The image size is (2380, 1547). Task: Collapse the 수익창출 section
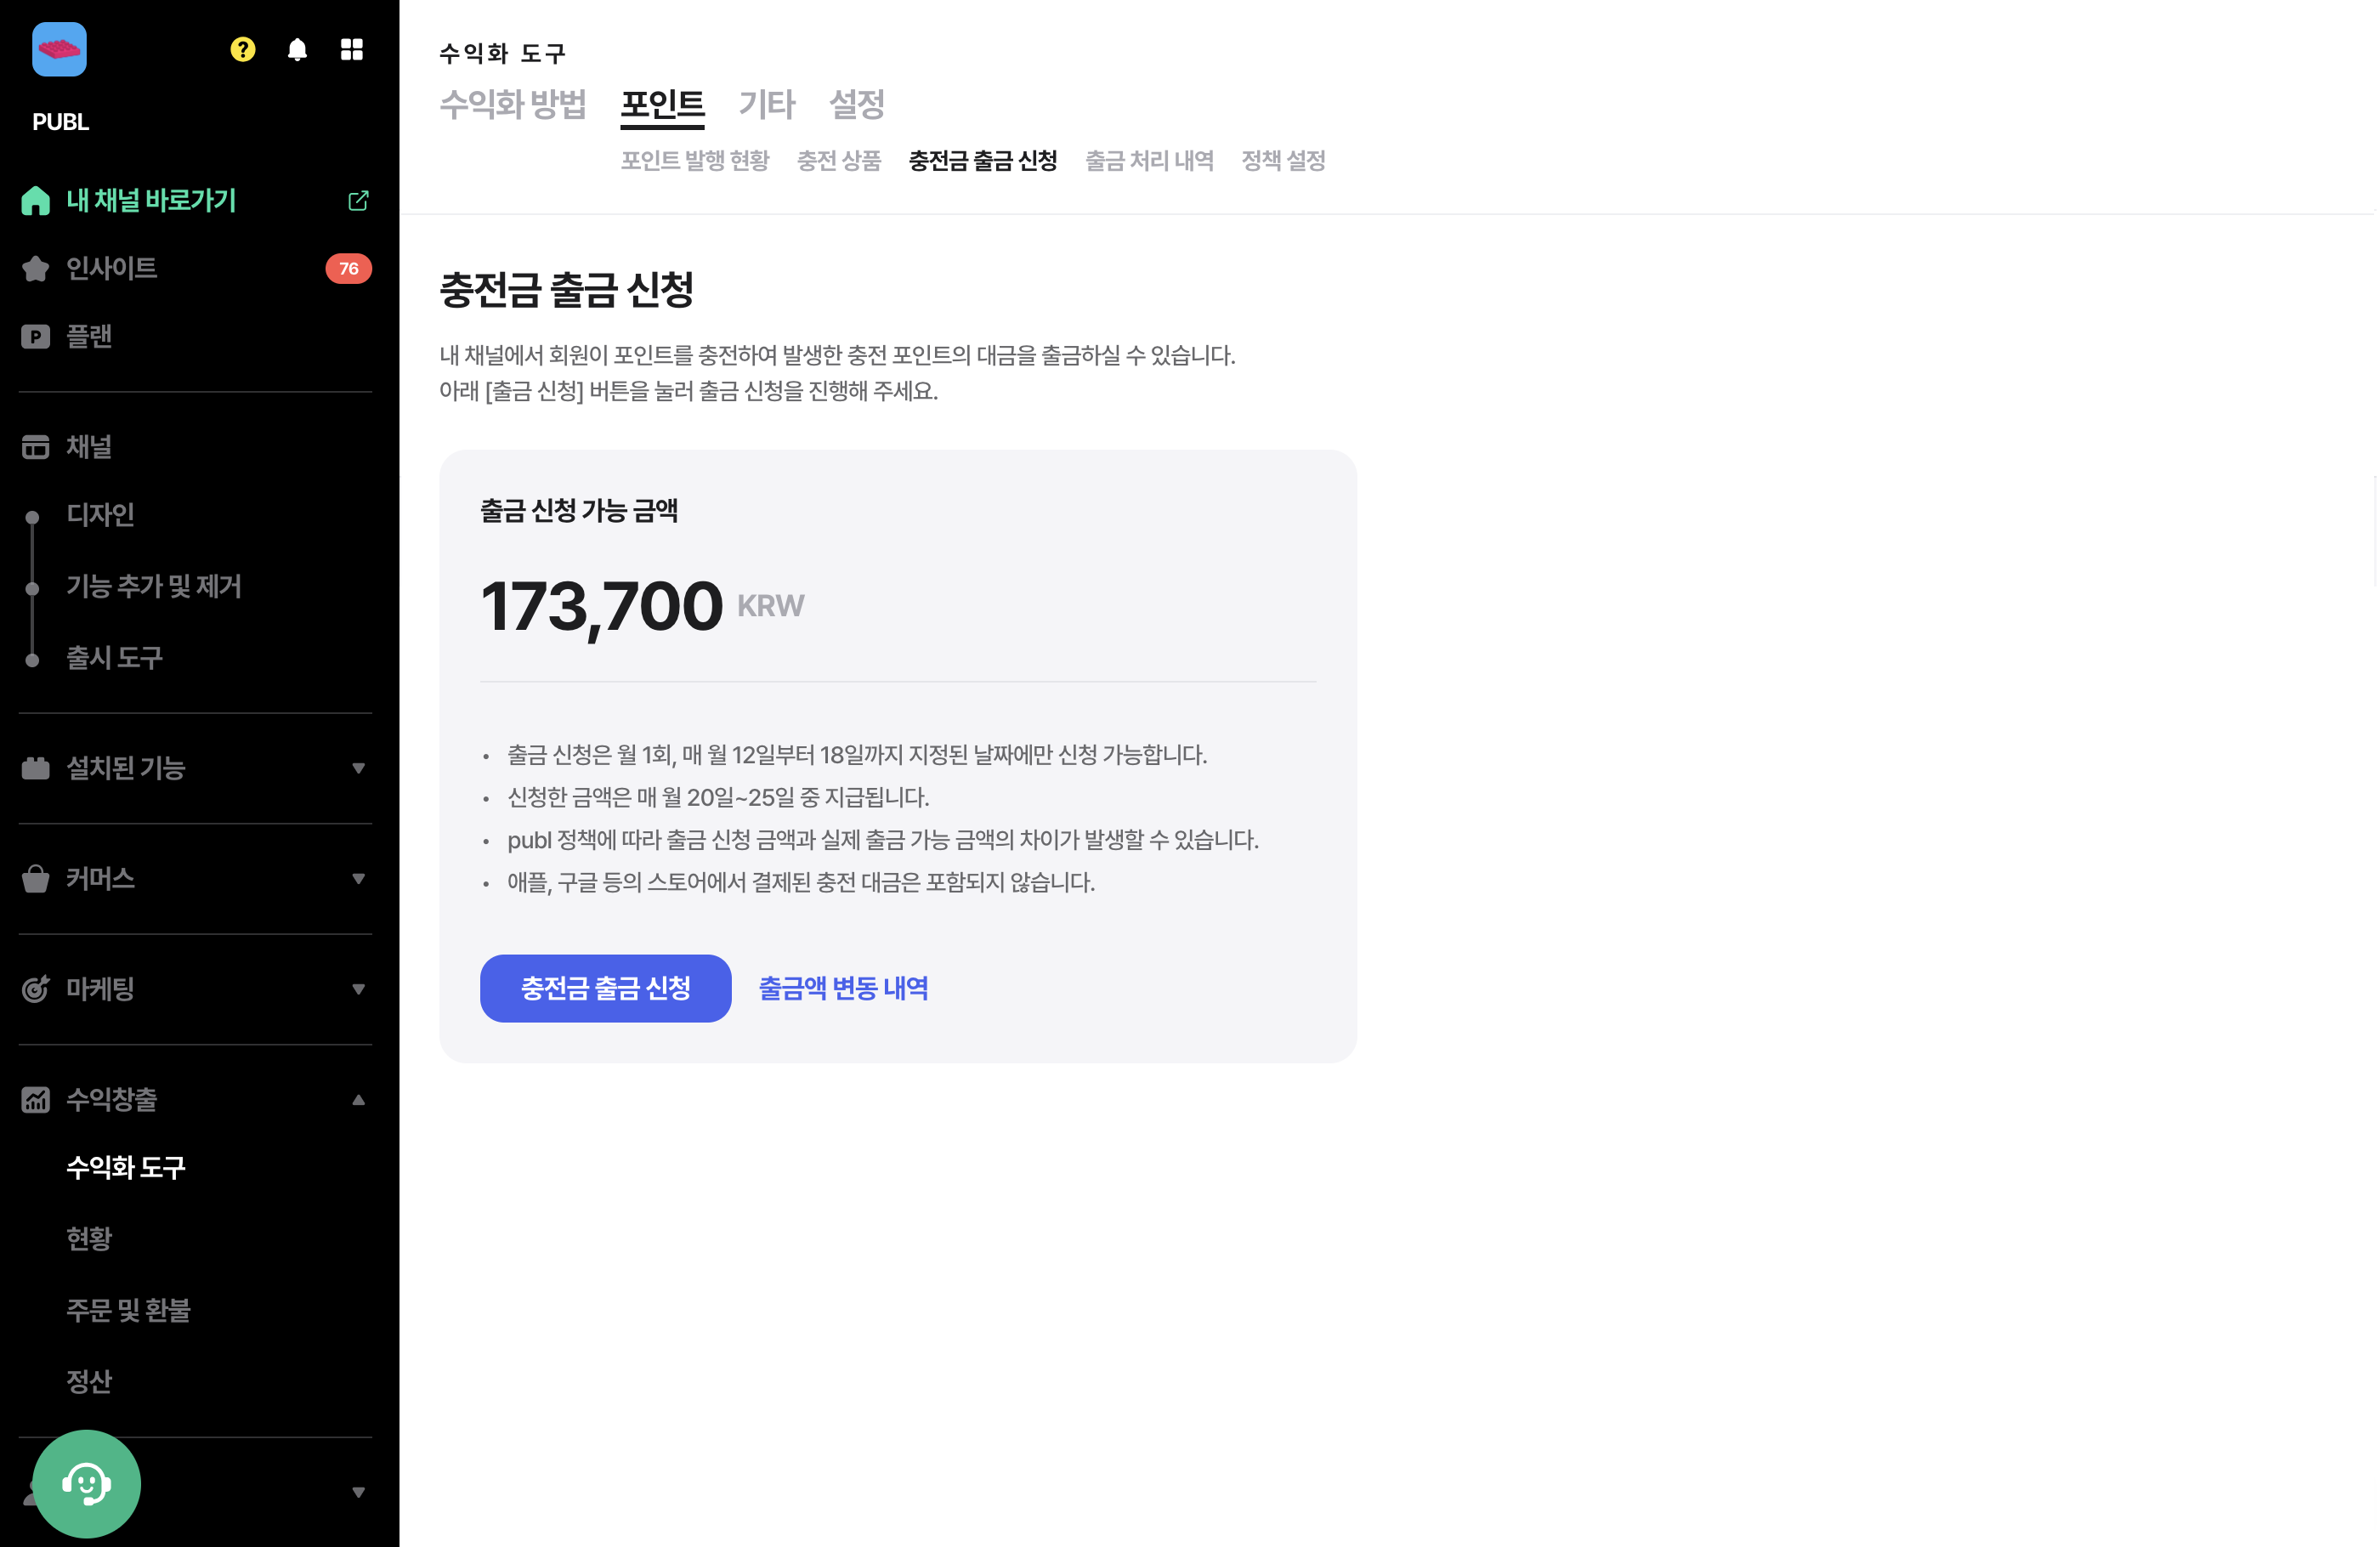point(357,1099)
